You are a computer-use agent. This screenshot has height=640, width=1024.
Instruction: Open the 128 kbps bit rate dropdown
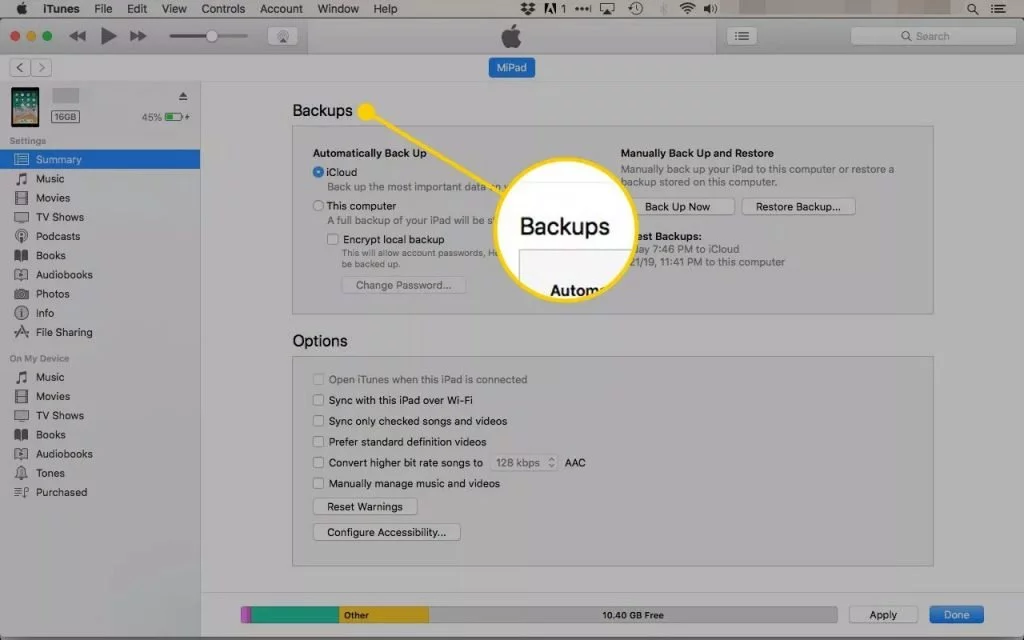click(524, 463)
